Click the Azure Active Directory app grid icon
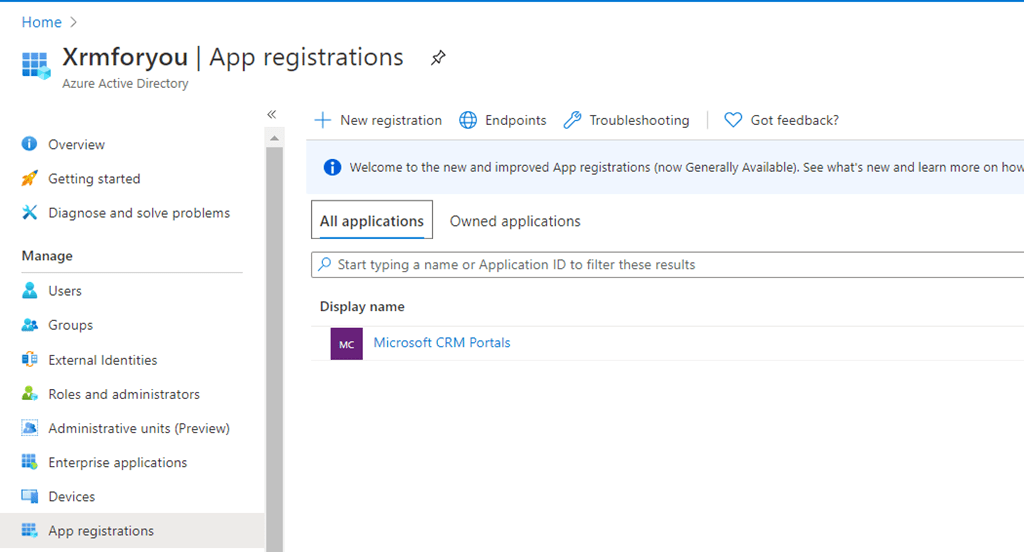 click(36, 66)
